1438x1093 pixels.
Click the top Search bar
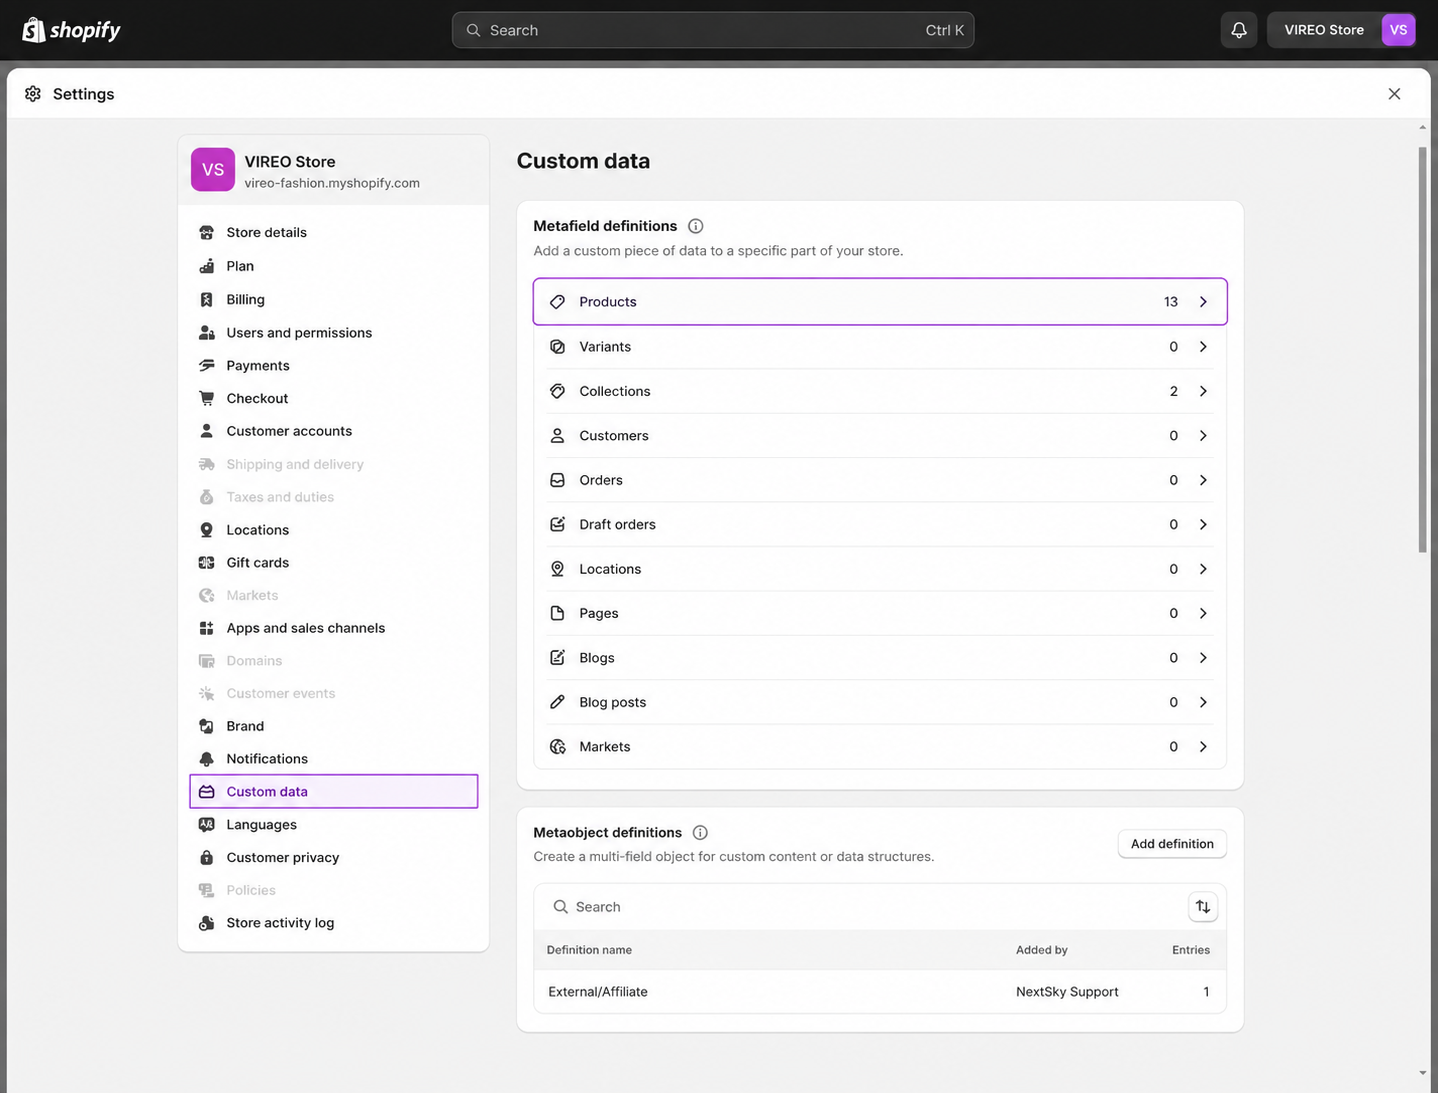713,30
